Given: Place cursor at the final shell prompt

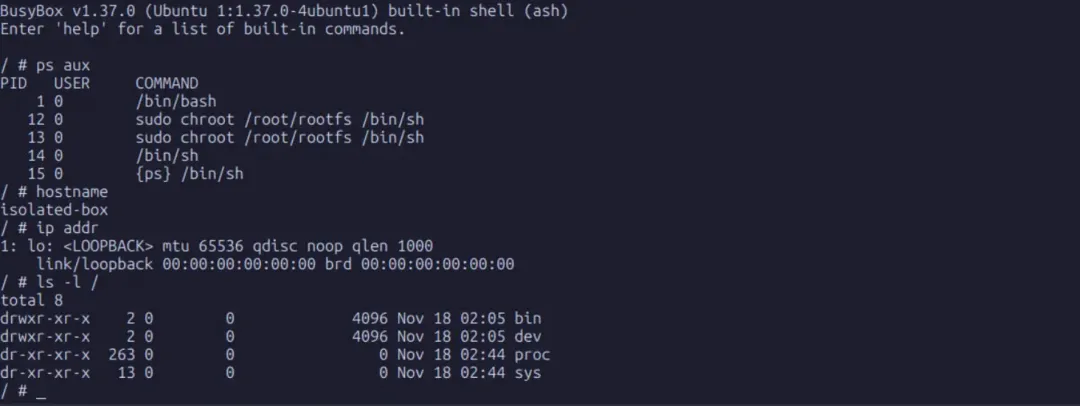Looking at the screenshot, I should [x=41, y=391].
